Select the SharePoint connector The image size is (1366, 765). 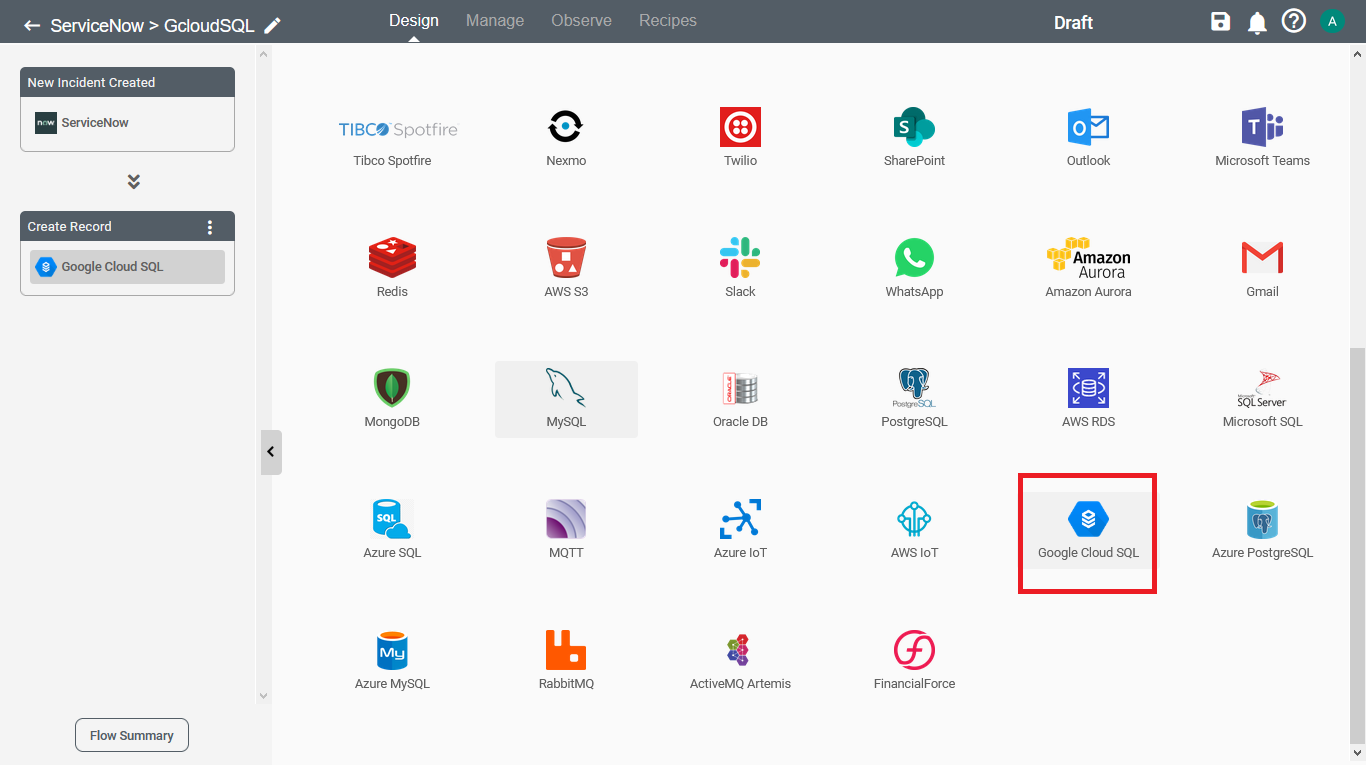click(x=914, y=138)
